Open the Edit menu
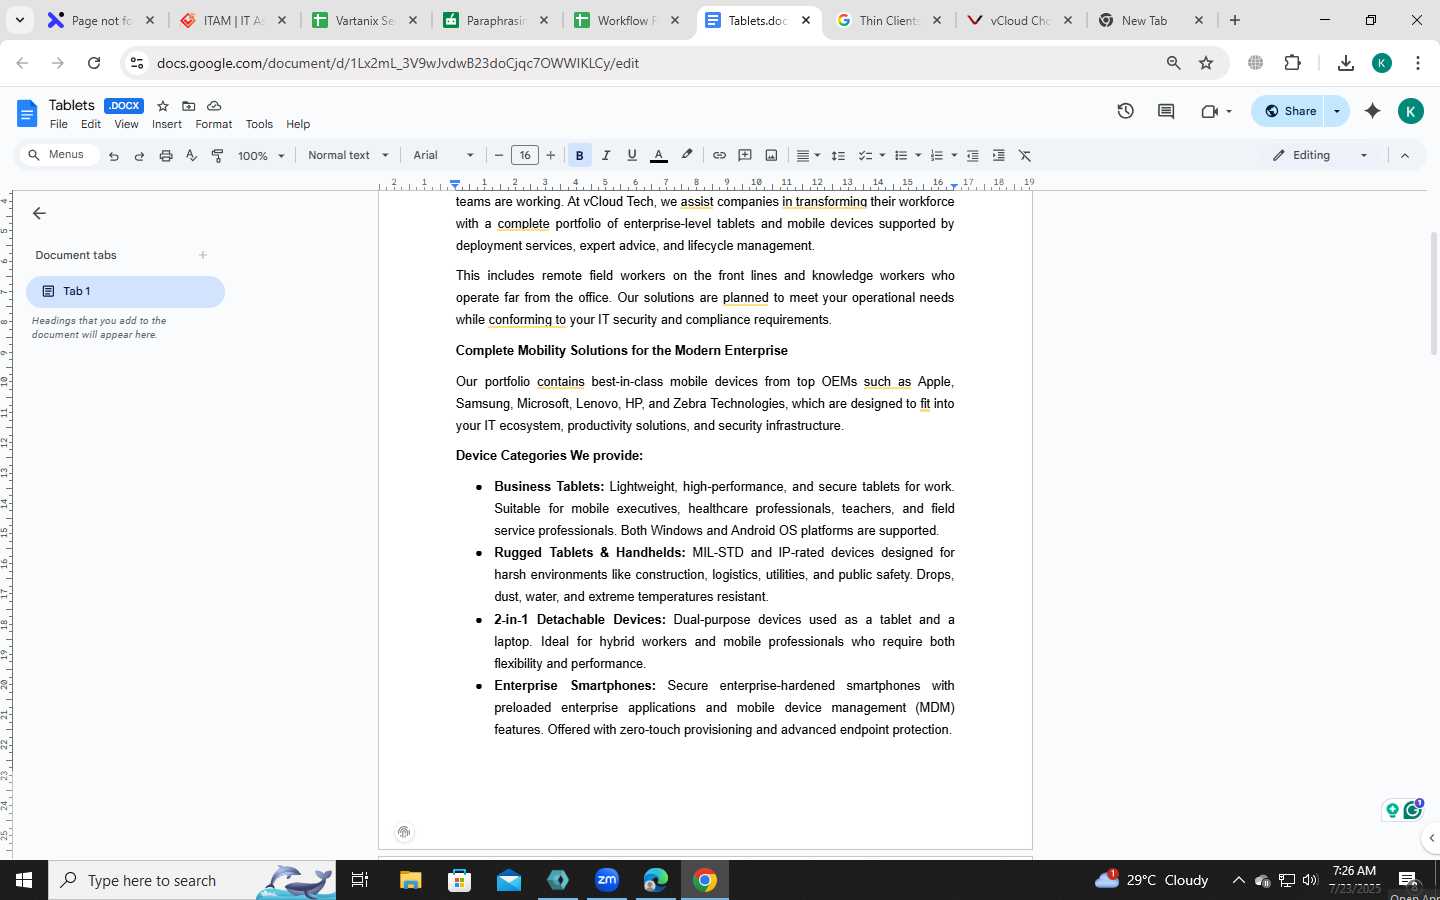 91,124
